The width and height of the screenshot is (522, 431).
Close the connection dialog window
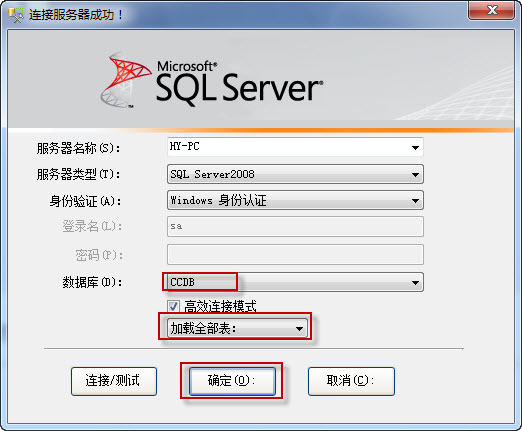[x=492, y=10]
